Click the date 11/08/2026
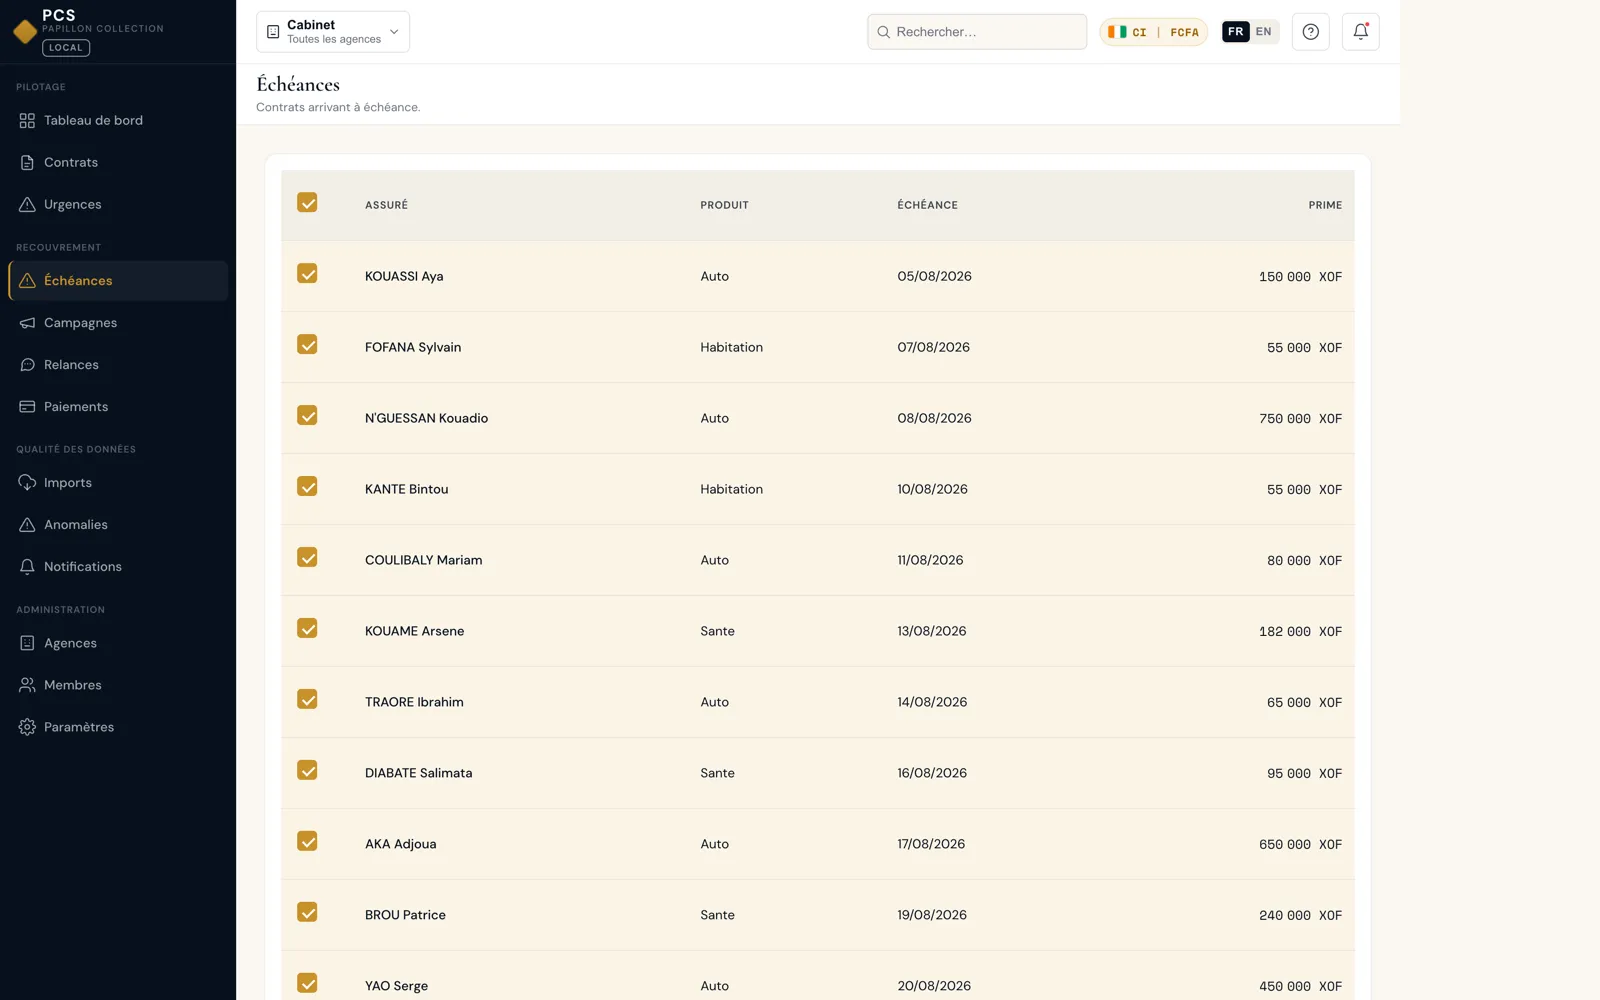1600x1000 pixels. 930,561
